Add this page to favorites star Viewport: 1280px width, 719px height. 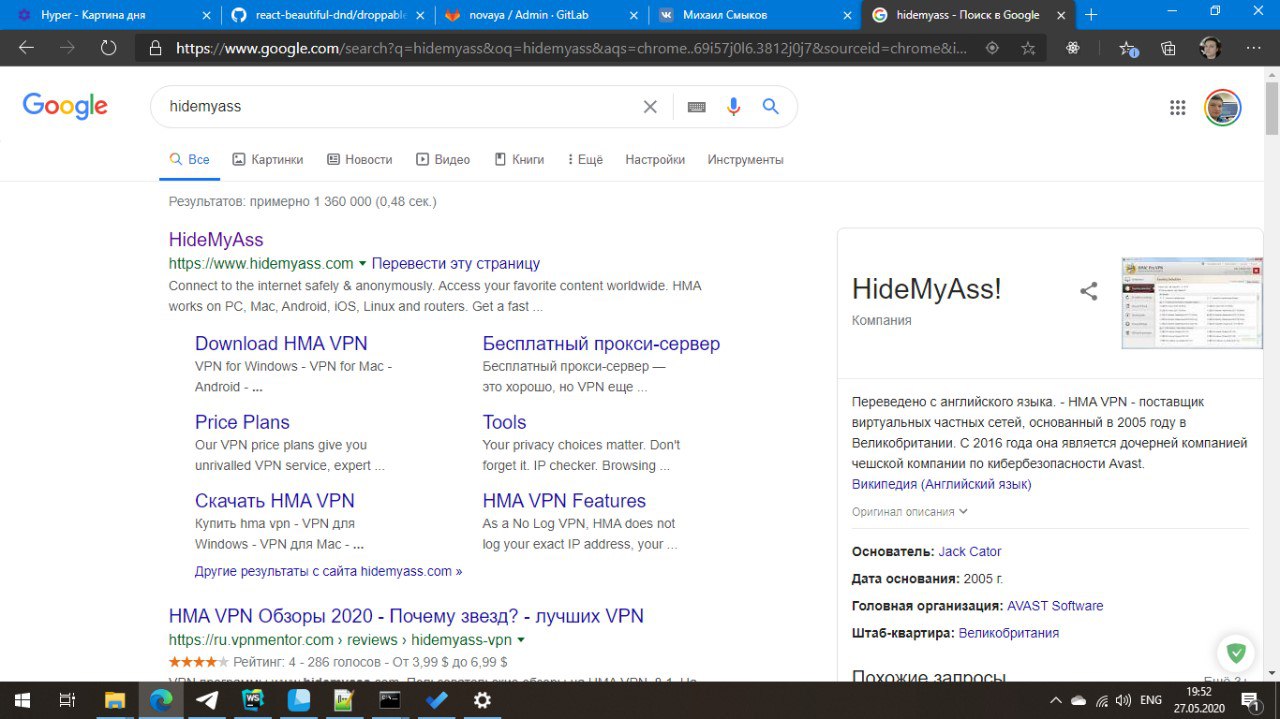tap(1028, 48)
